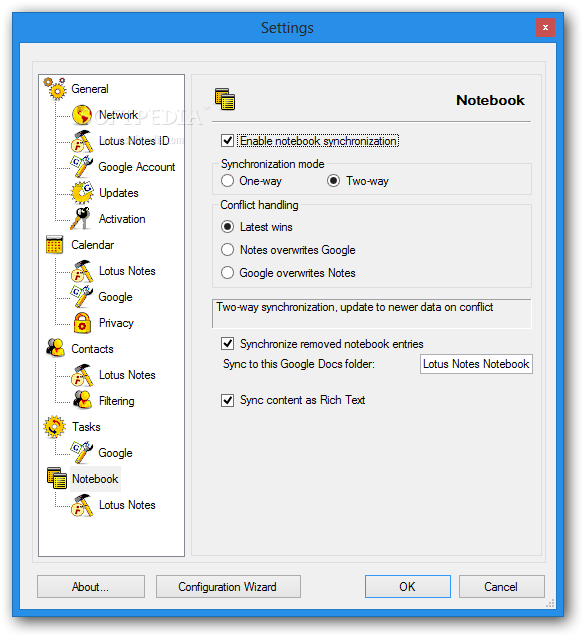Screen dimensions: 584x637
Task: Select the Tasks category
Action: pyautogui.click(x=86, y=427)
